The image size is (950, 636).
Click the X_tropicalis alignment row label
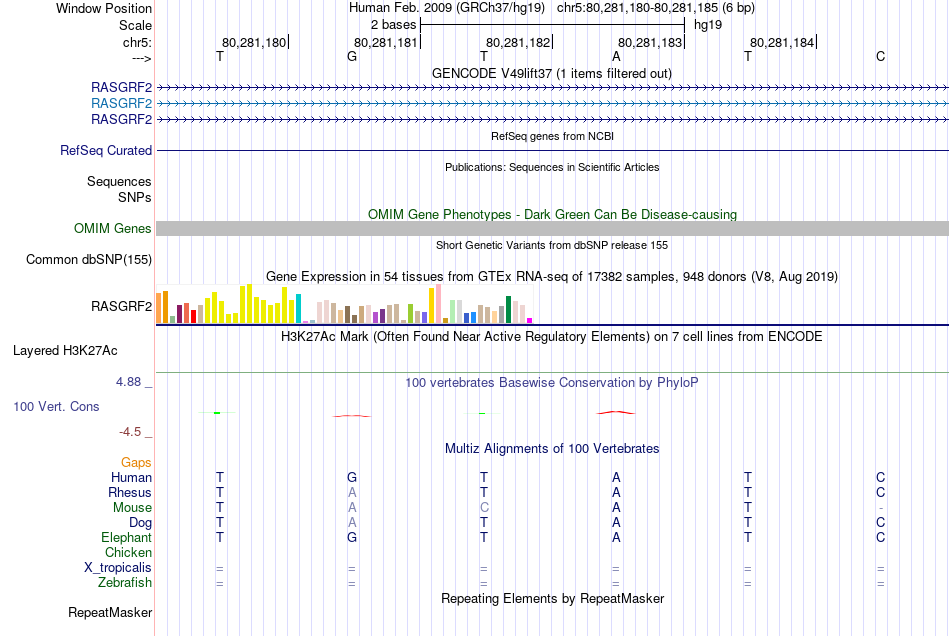pyautogui.click(x=118, y=568)
